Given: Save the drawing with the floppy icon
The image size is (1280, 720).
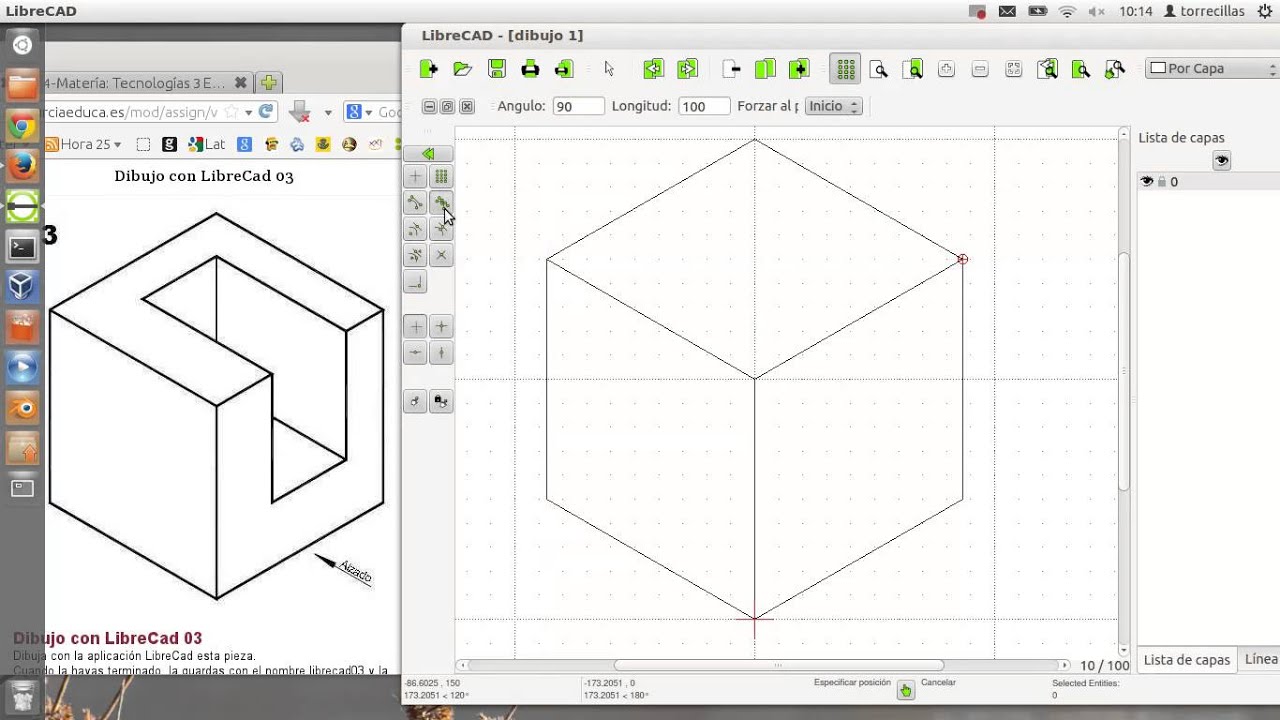Looking at the screenshot, I should pos(497,69).
